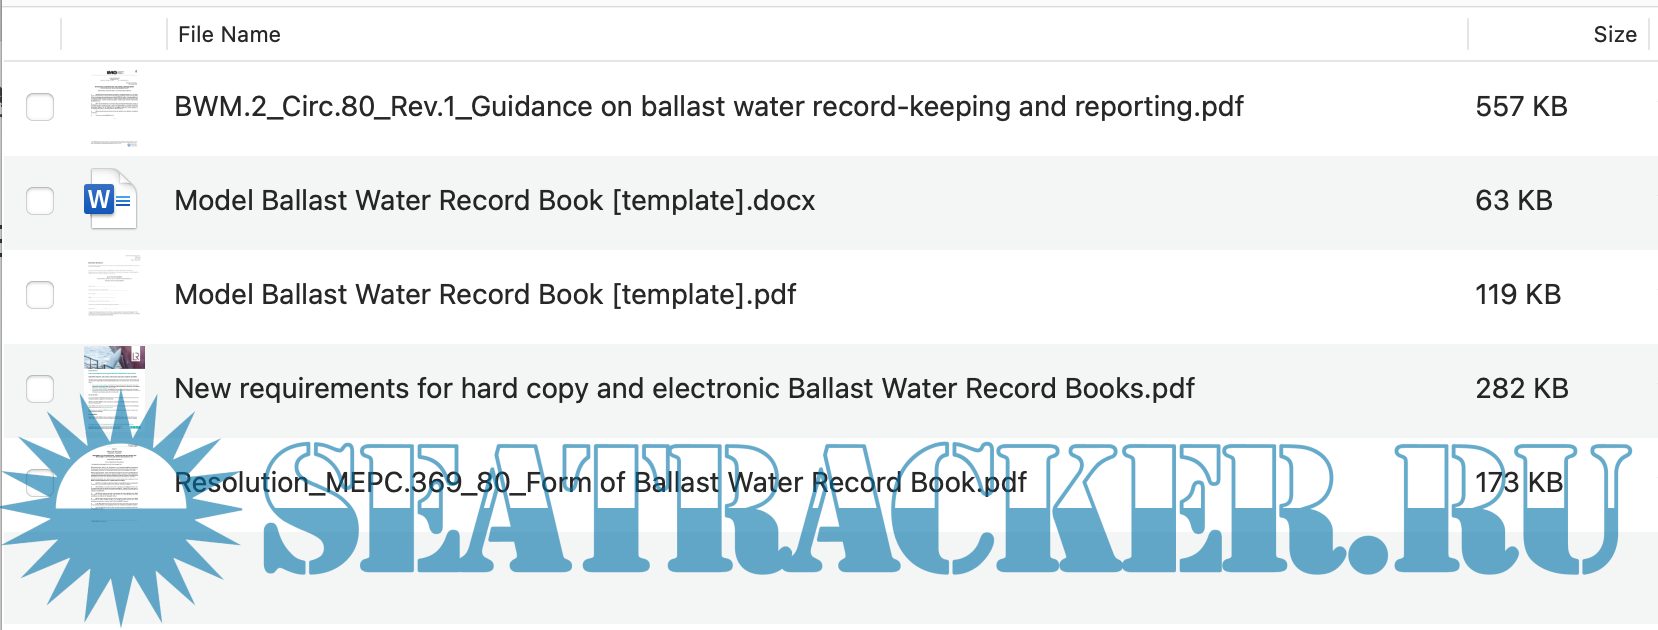Click the BWM.2_Circ.80 PDF thumbnail preview
Viewport: 1658px width, 630px height.
pyautogui.click(x=114, y=107)
